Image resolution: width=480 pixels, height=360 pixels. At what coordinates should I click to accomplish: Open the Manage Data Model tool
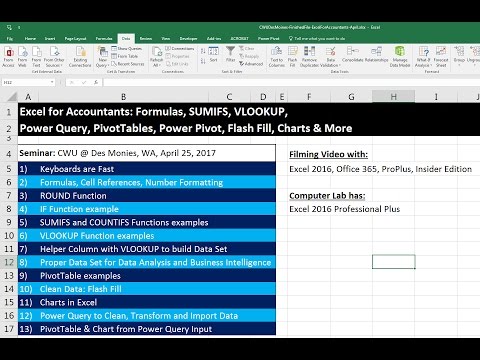tap(400, 56)
